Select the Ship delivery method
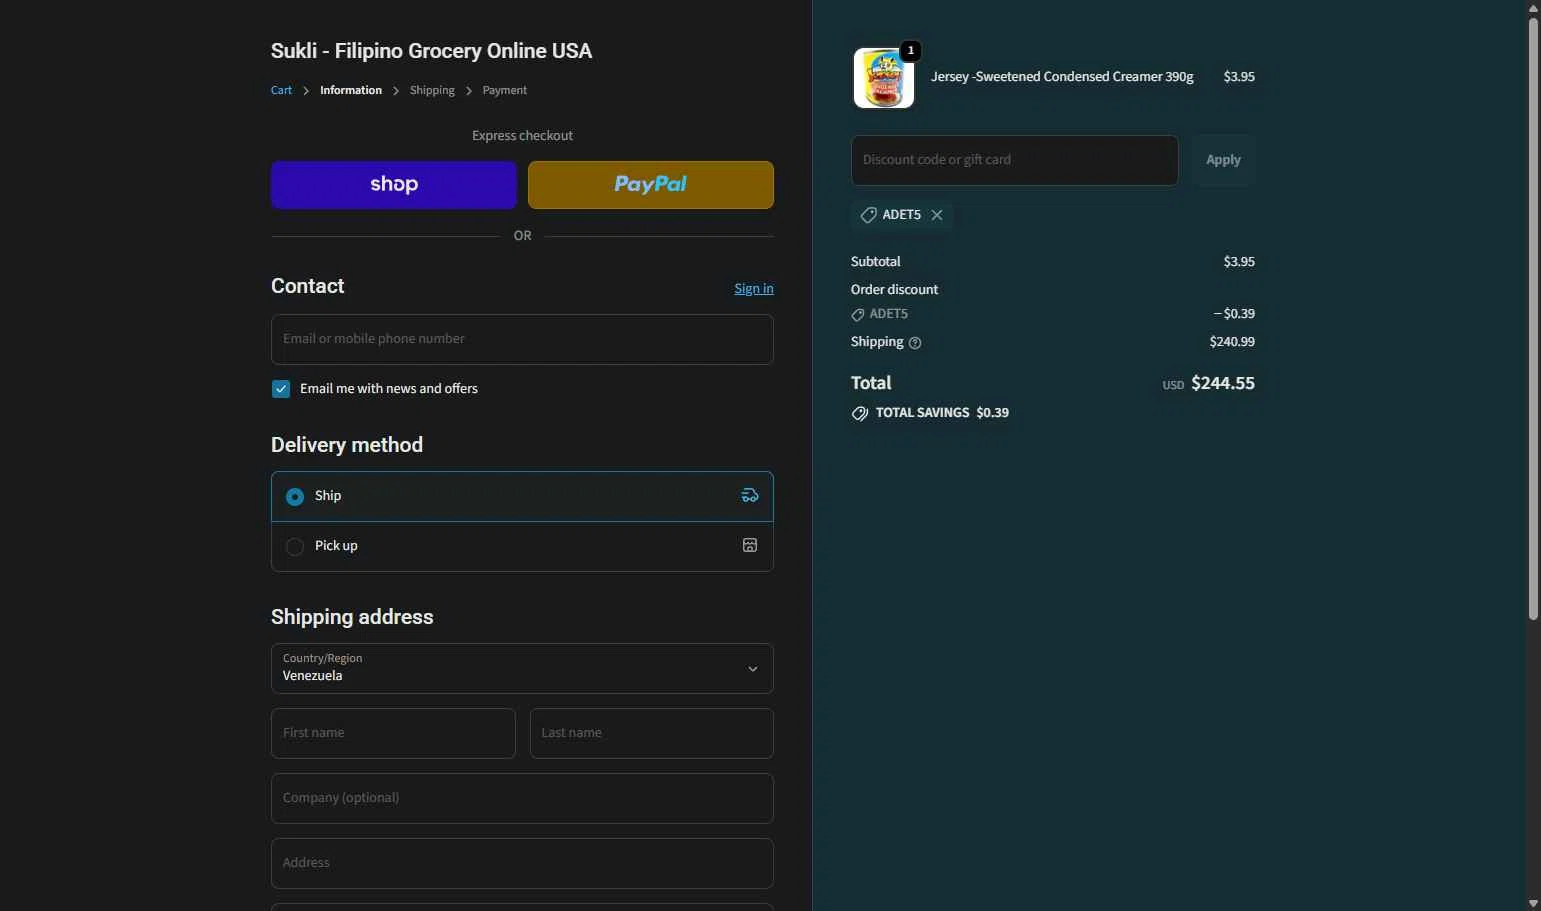This screenshot has height=911, width=1541. click(522, 496)
